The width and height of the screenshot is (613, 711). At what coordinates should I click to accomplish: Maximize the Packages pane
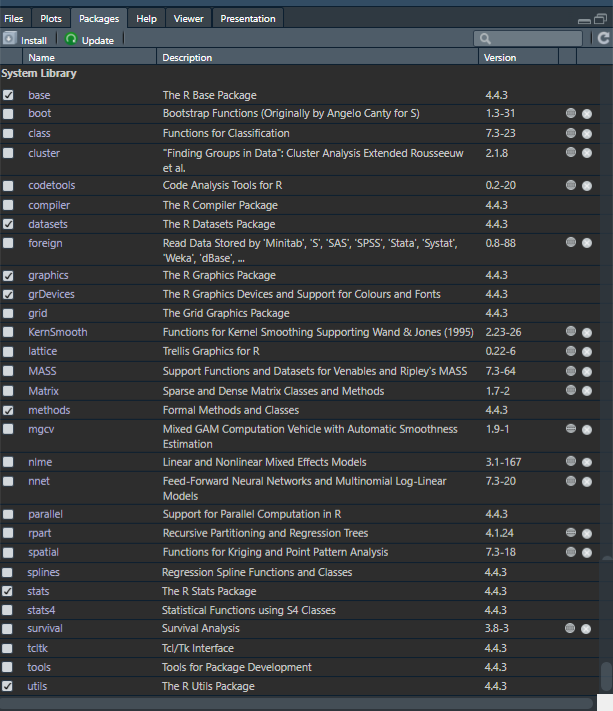click(x=601, y=19)
